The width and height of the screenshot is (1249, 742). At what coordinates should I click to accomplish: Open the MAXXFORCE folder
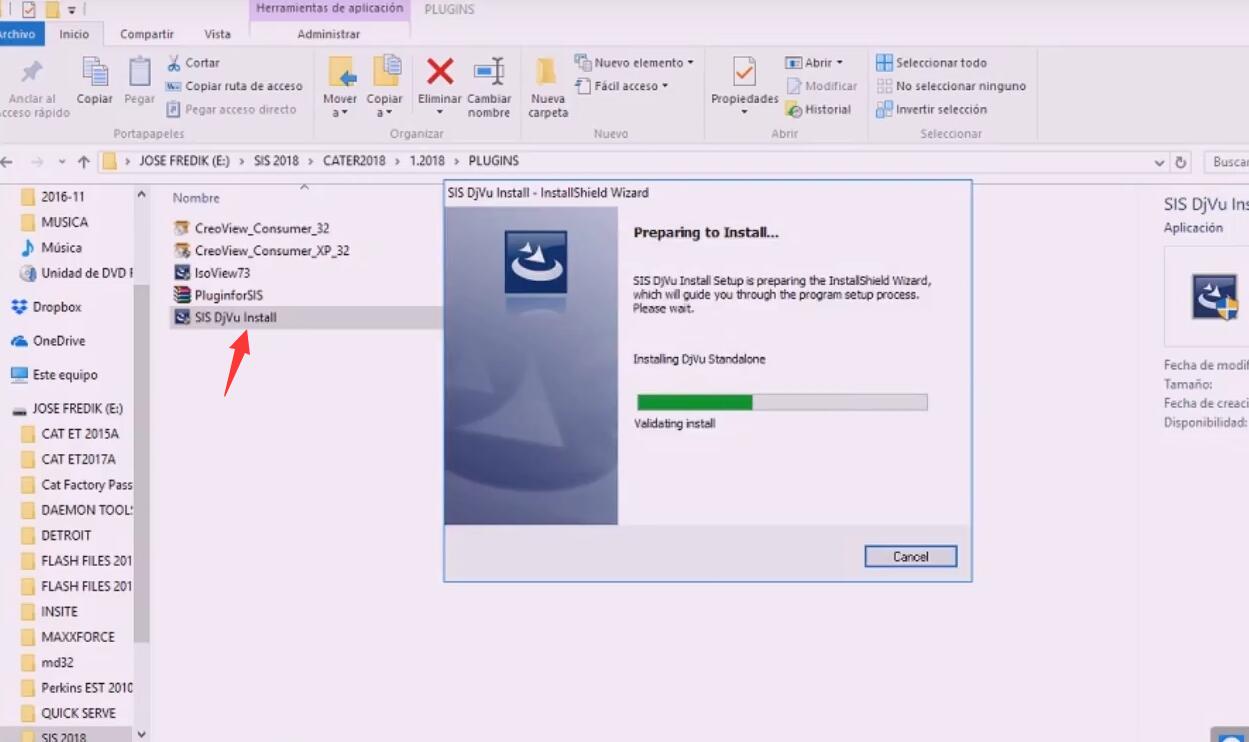pos(77,636)
